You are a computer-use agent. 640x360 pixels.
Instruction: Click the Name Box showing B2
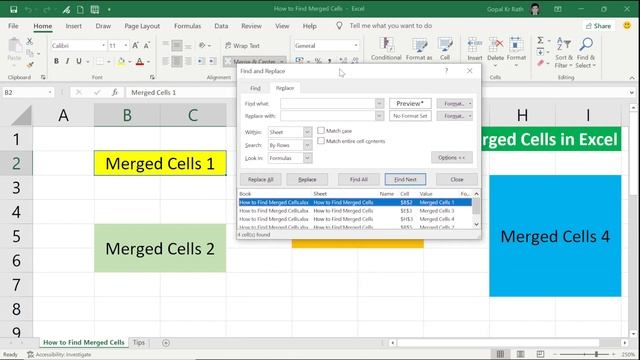[x=28, y=93]
